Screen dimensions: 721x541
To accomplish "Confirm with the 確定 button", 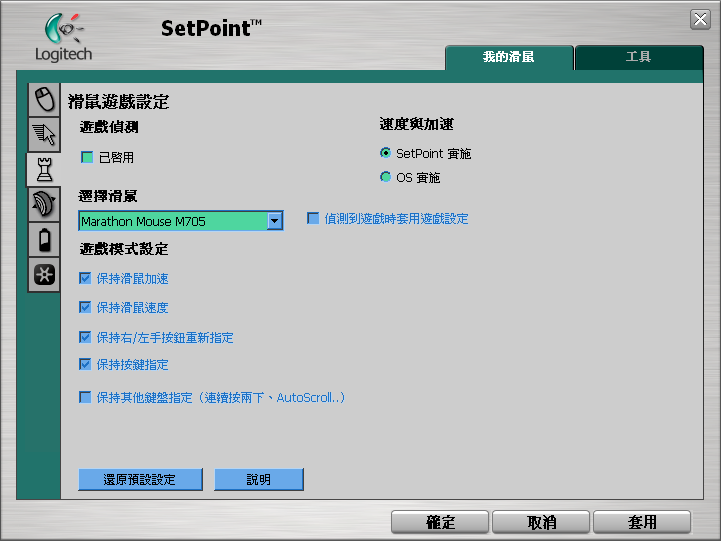I will (x=440, y=522).
